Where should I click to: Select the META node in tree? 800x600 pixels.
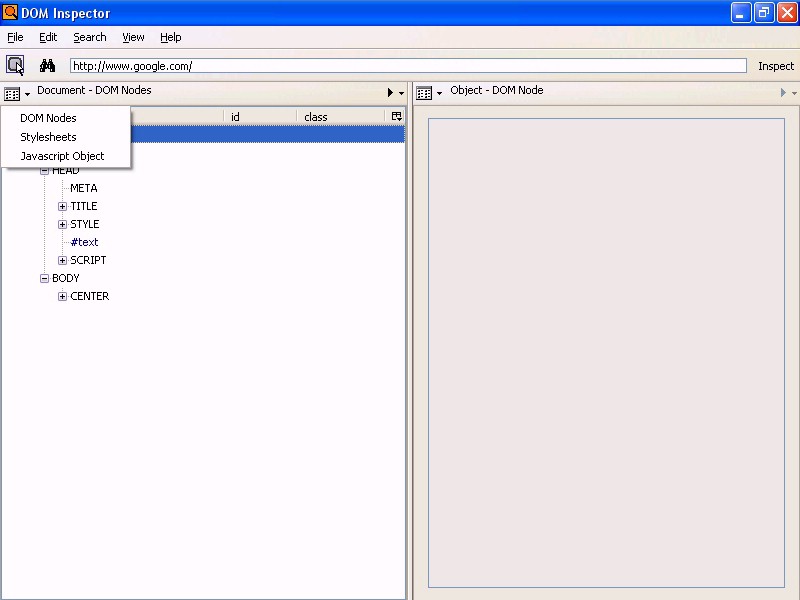point(84,188)
